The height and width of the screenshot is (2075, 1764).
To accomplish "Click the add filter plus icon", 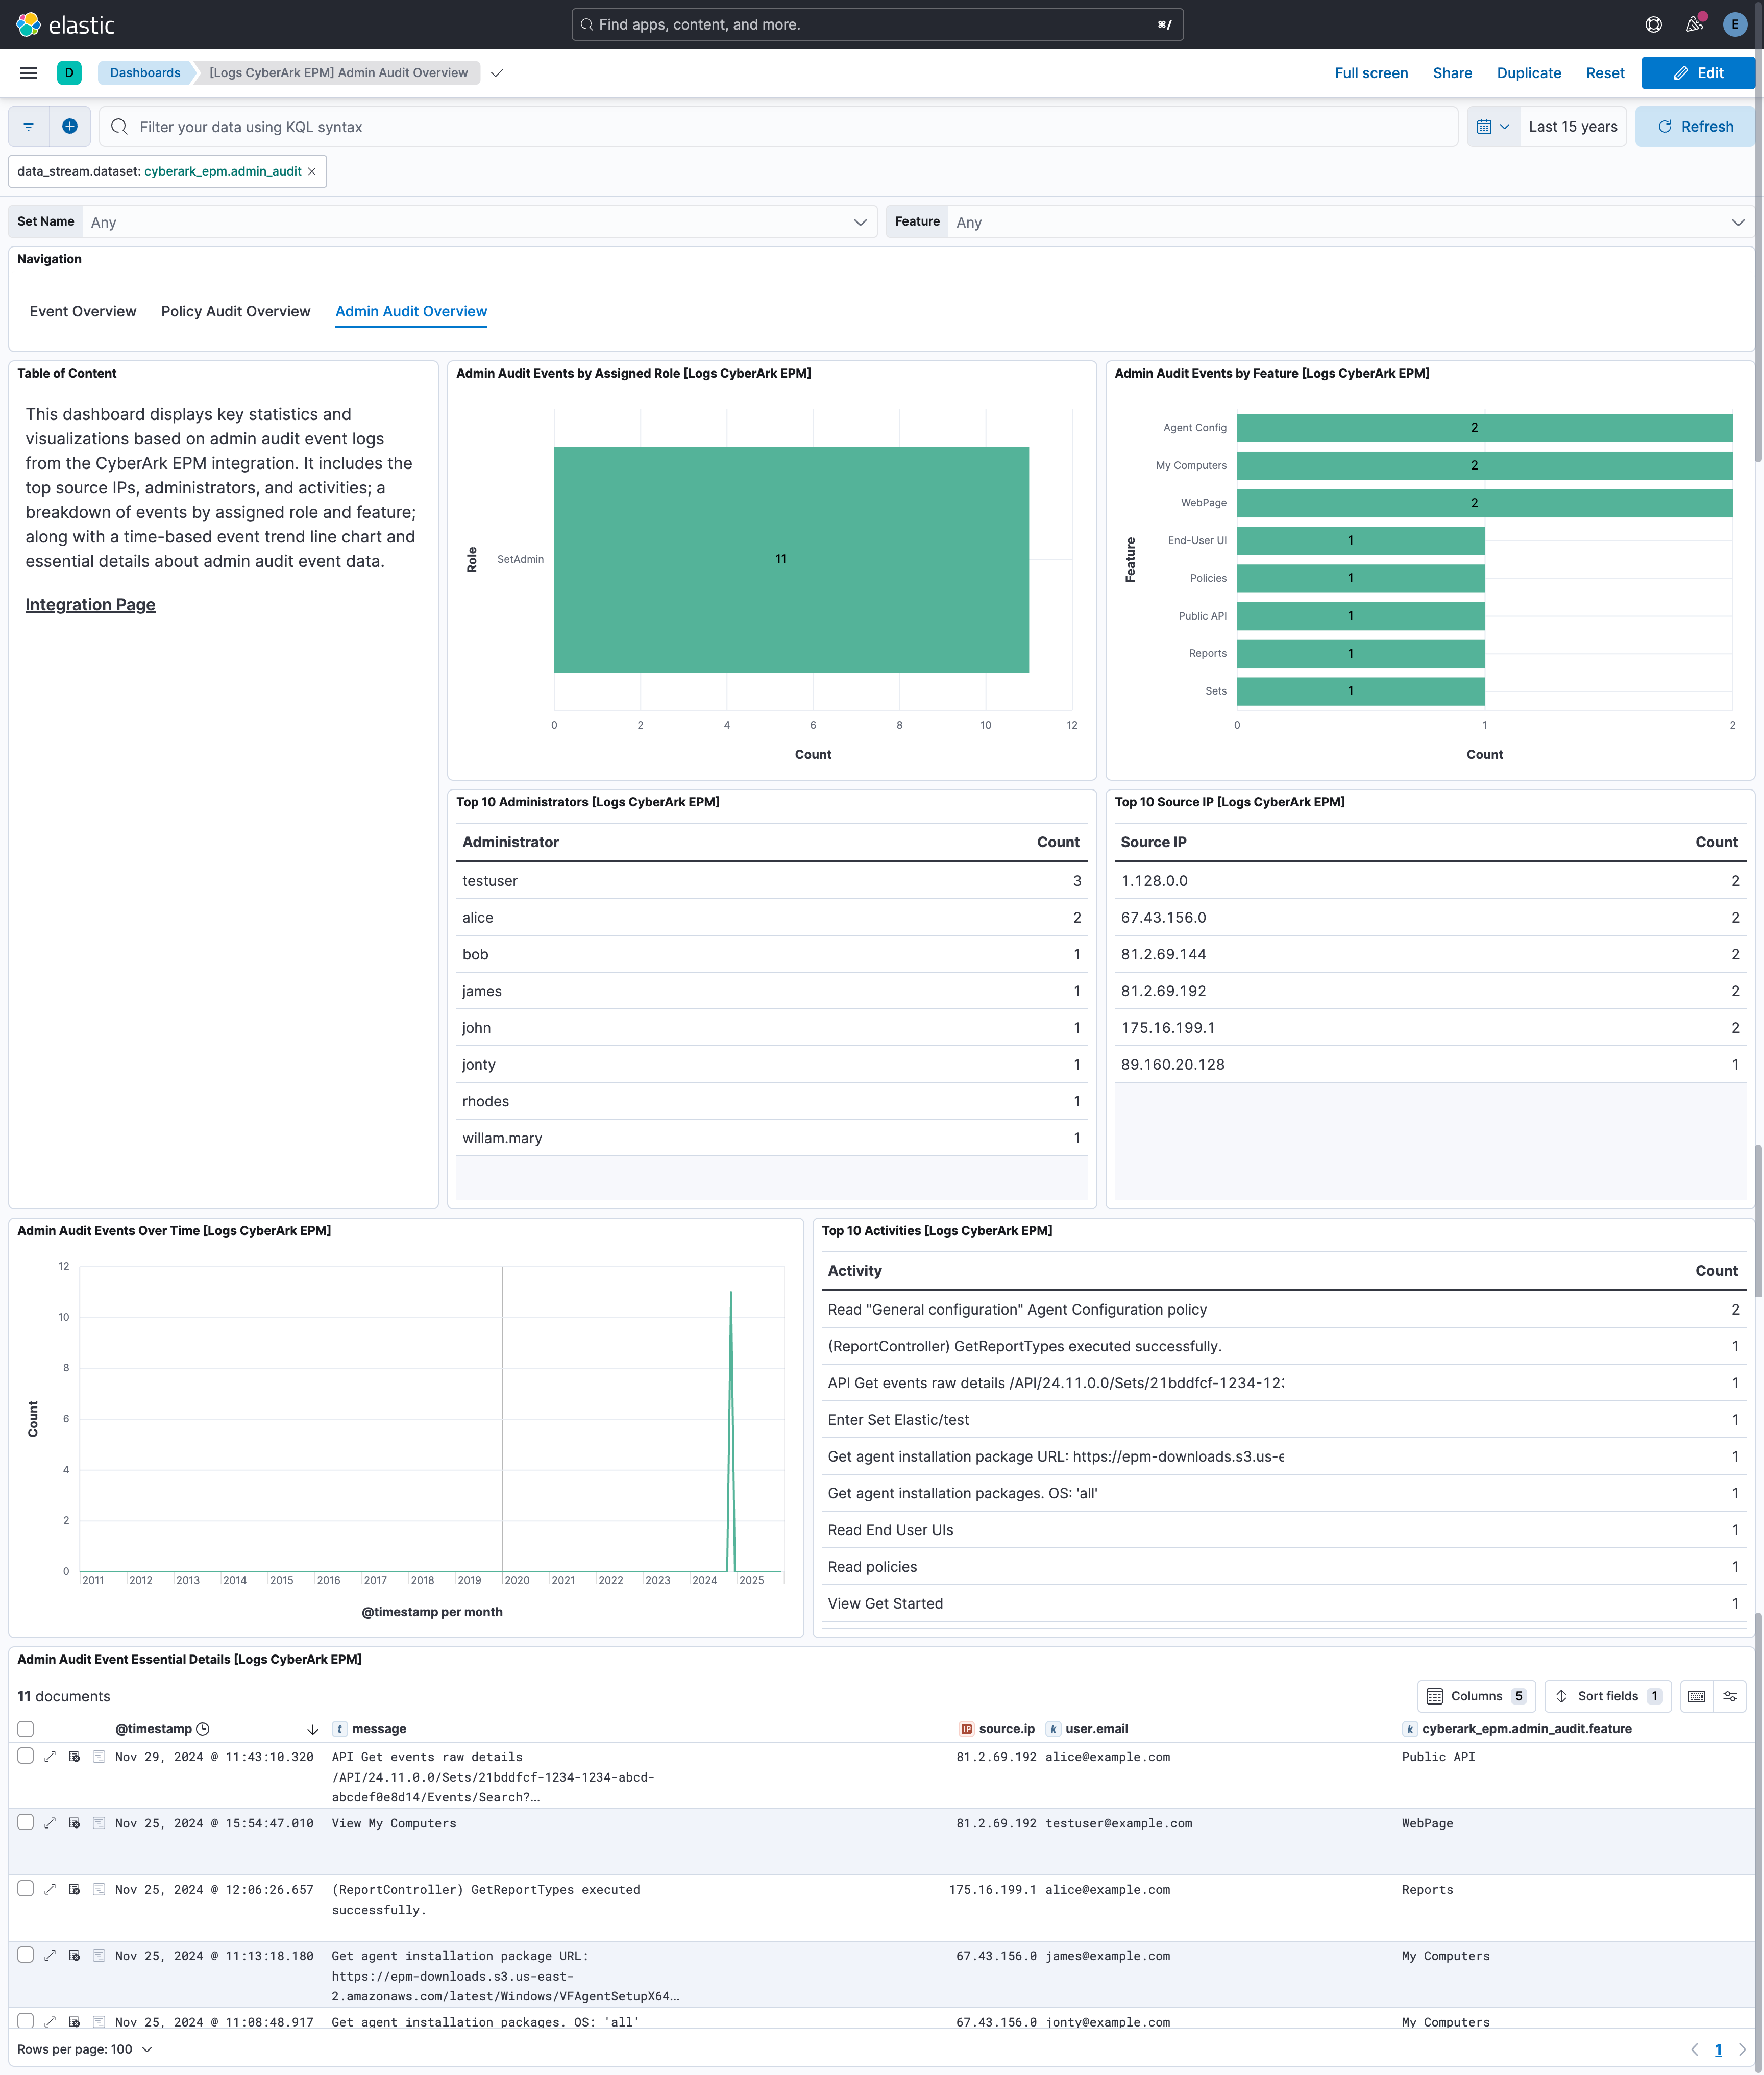I will coord(69,126).
